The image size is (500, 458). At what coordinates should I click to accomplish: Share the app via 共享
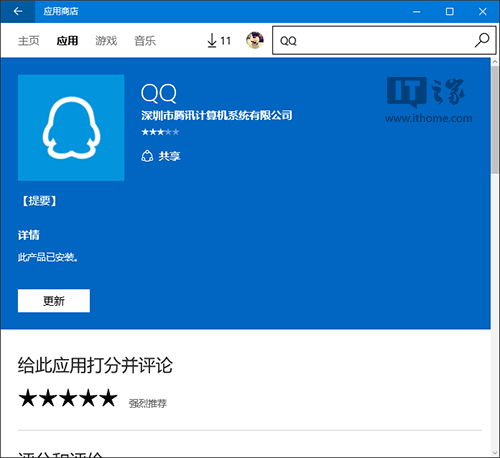(x=161, y=156)
